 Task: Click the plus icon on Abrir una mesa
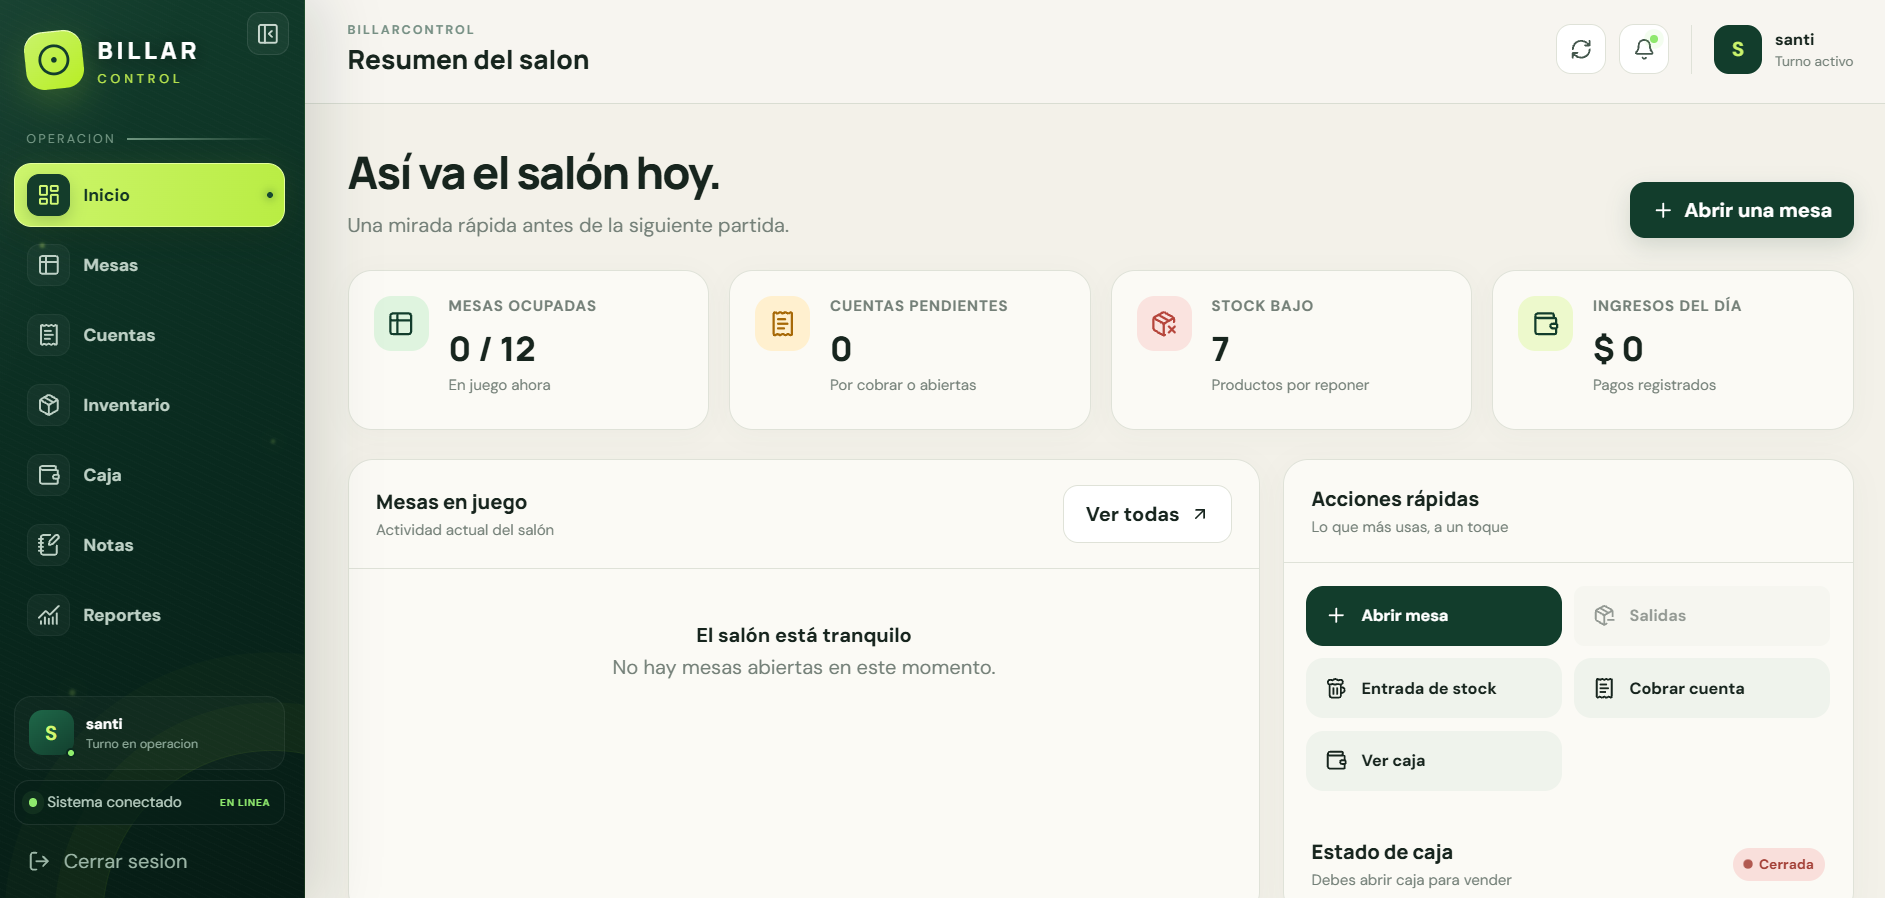pyautogui.click(x=1663, y=210)
